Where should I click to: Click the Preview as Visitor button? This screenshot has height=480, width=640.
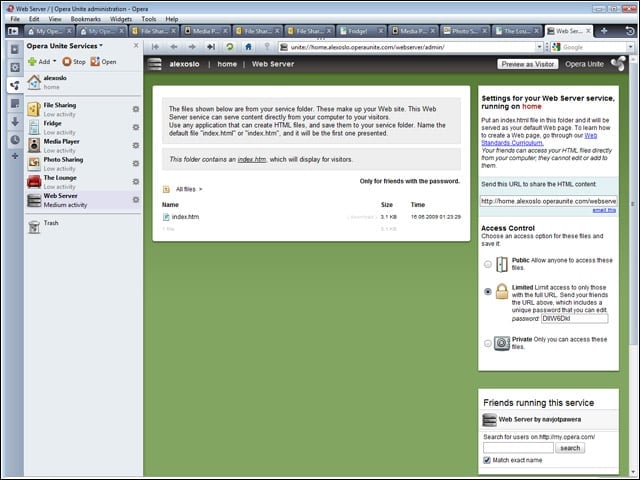pos(528,64)
